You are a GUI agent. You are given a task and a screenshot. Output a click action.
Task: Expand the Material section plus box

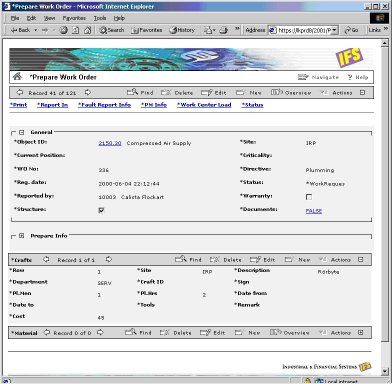coord(361,332)
